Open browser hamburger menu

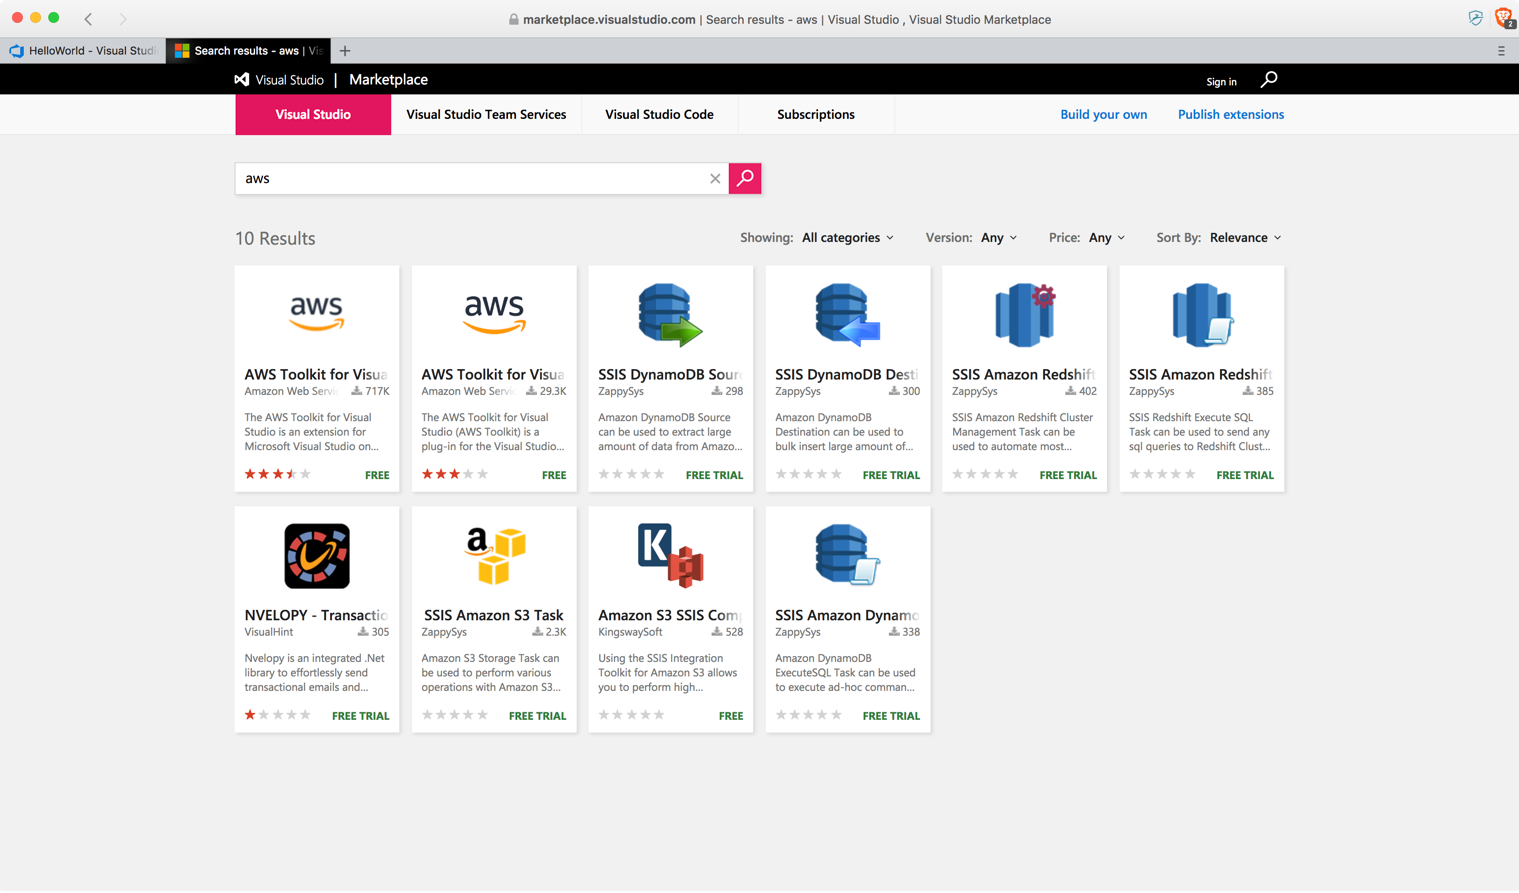[x=1501, y=51]
